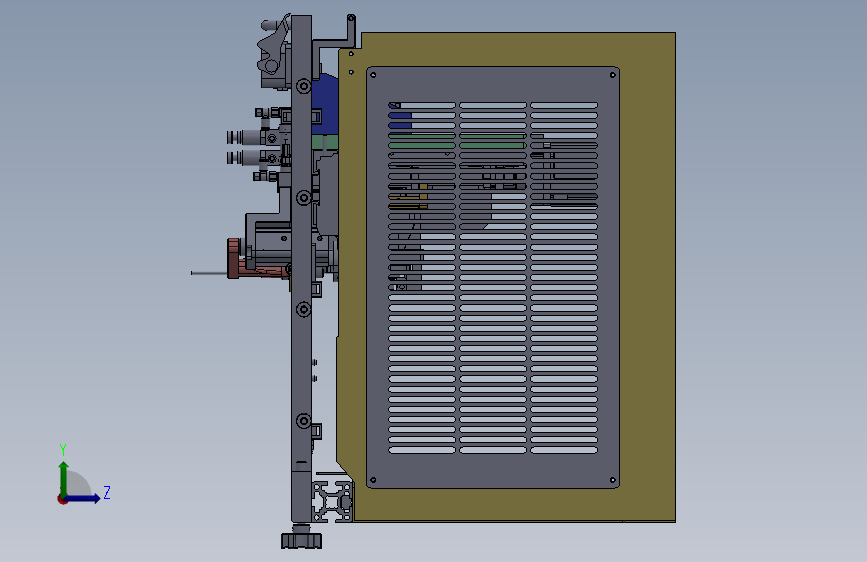
Task: Select the aluminum extrusion profile at the base
Action: coord(332,501)
